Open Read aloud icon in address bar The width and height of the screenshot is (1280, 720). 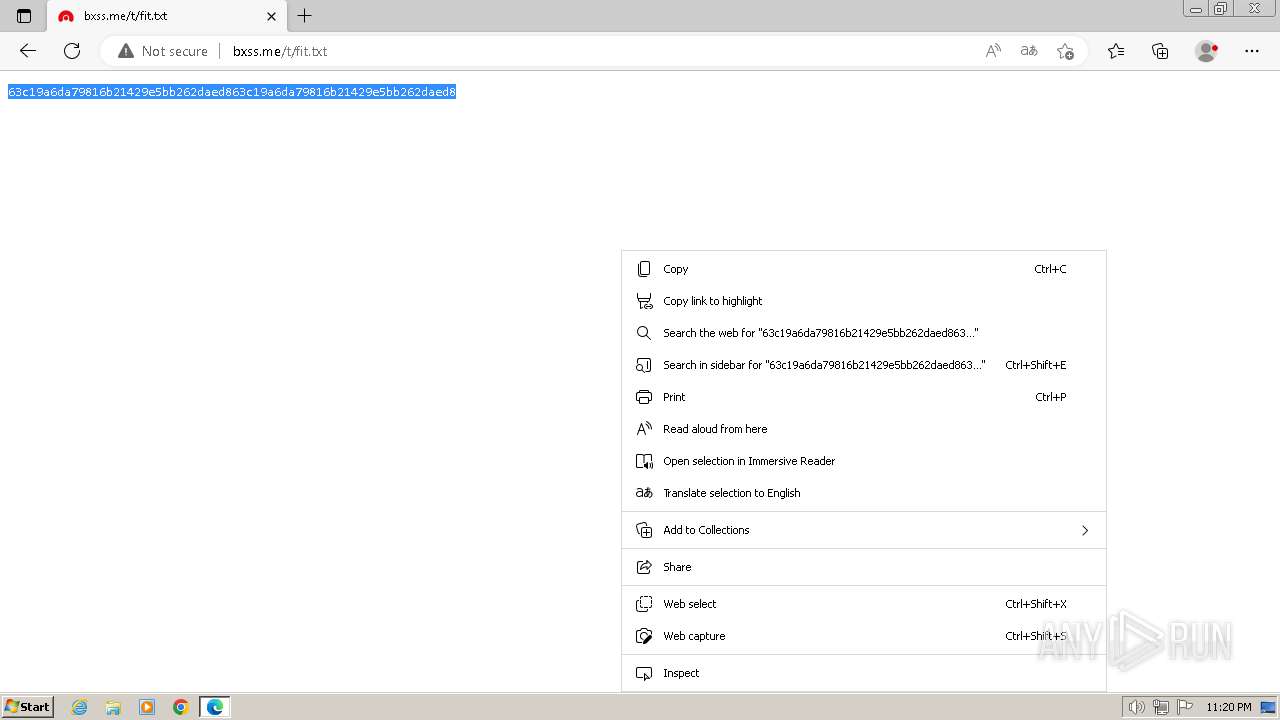point(993,51)
